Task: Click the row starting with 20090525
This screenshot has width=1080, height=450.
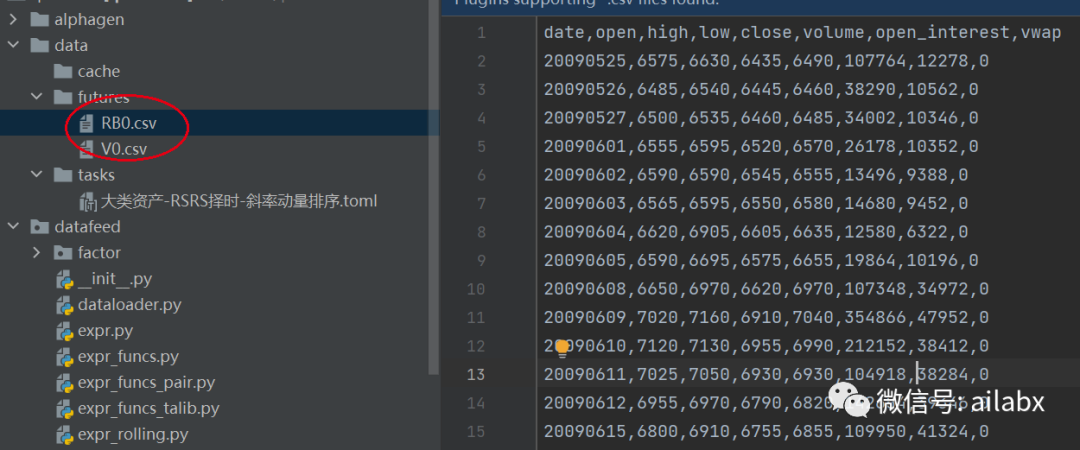Action: (x=766, y=61)
